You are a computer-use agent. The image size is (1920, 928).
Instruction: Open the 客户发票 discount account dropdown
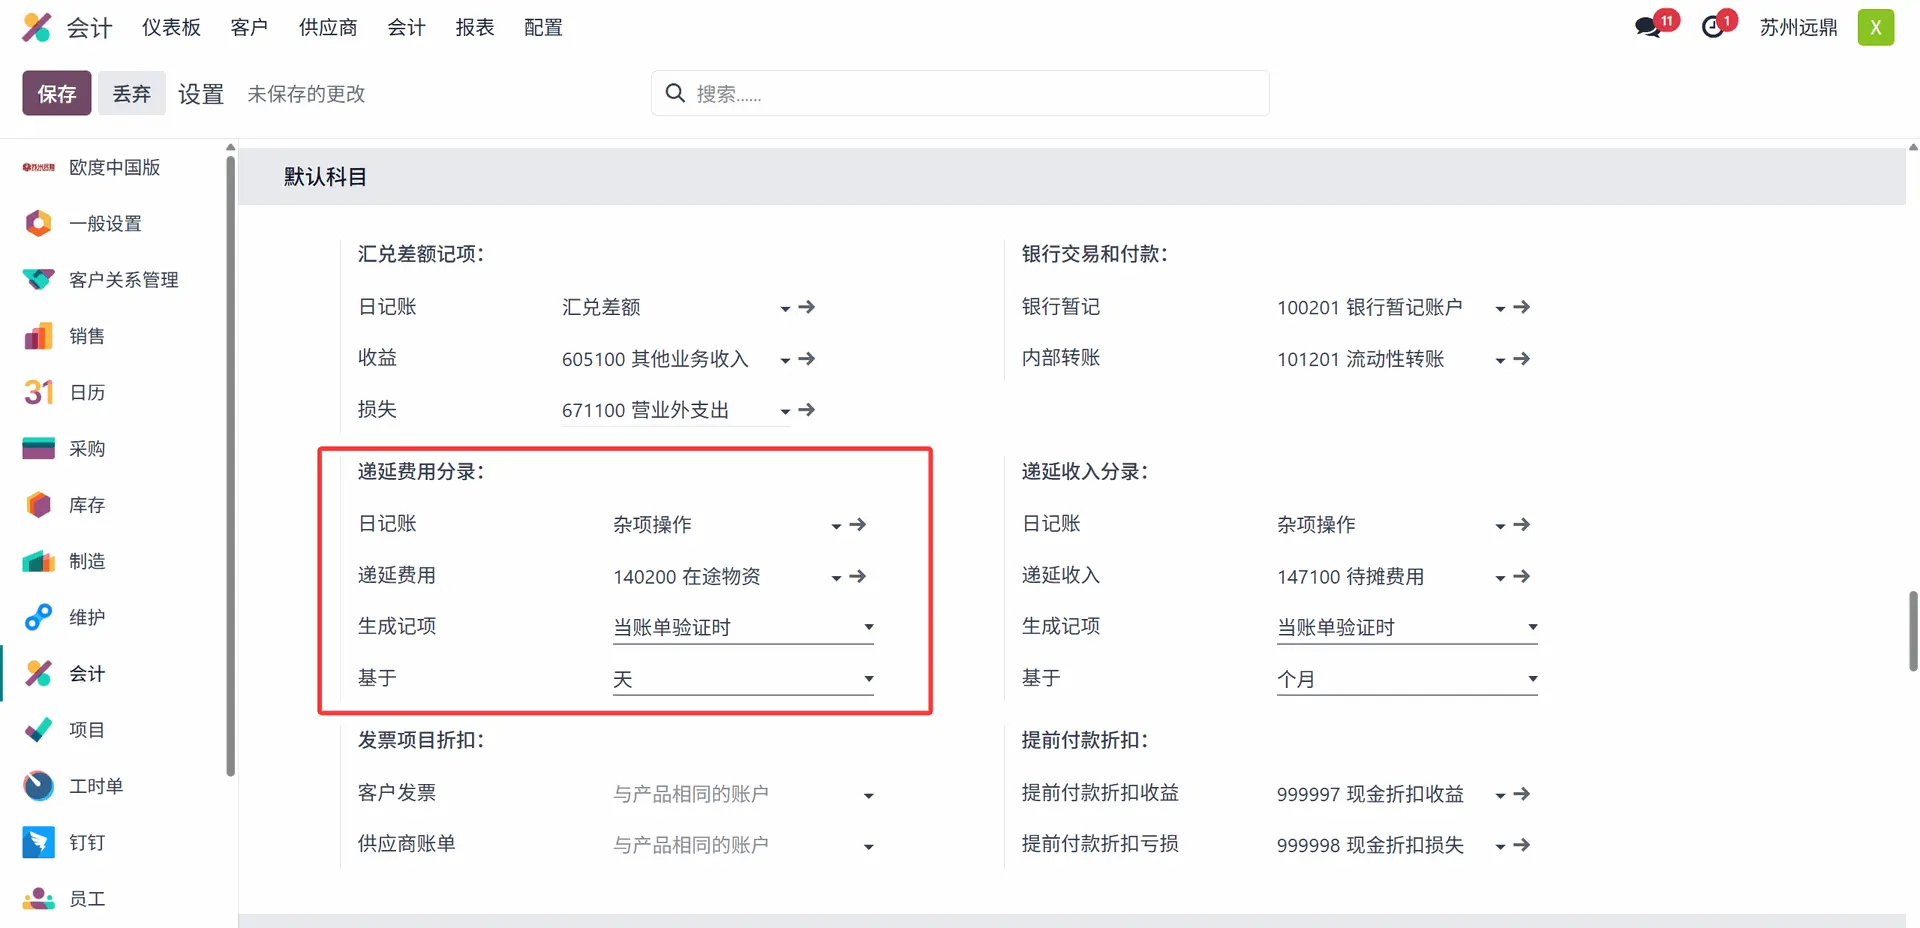pos(742,794)
